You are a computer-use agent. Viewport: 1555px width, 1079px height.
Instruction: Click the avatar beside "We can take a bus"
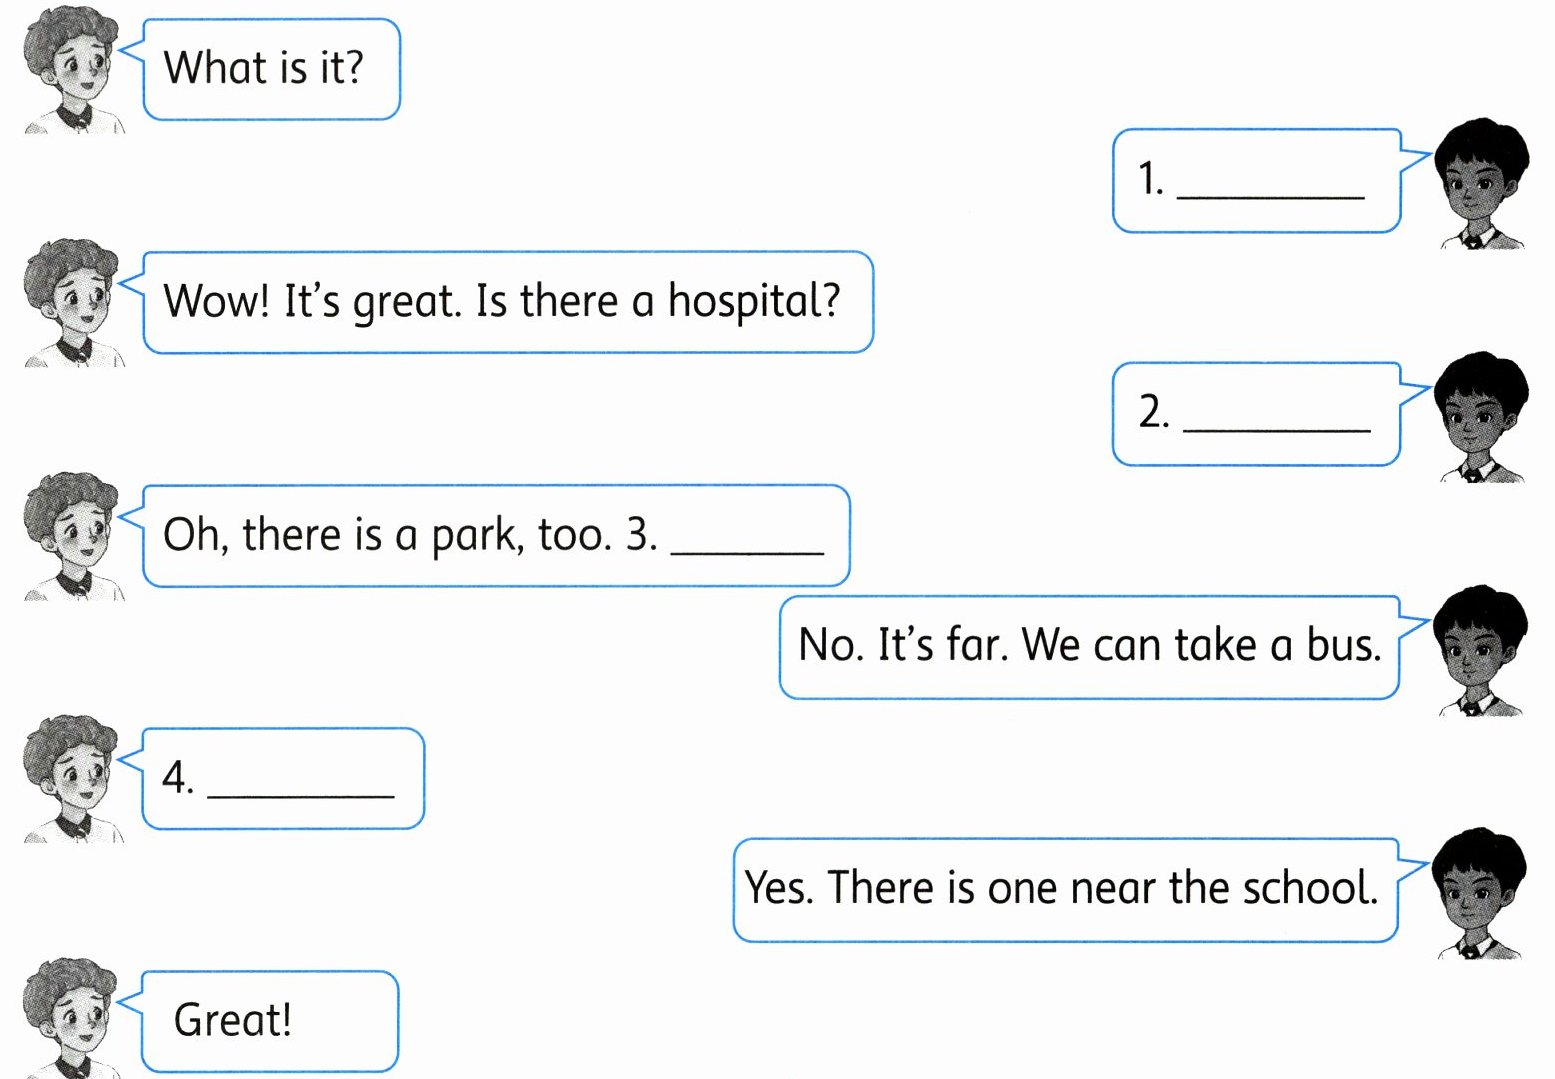[1478, 650]
